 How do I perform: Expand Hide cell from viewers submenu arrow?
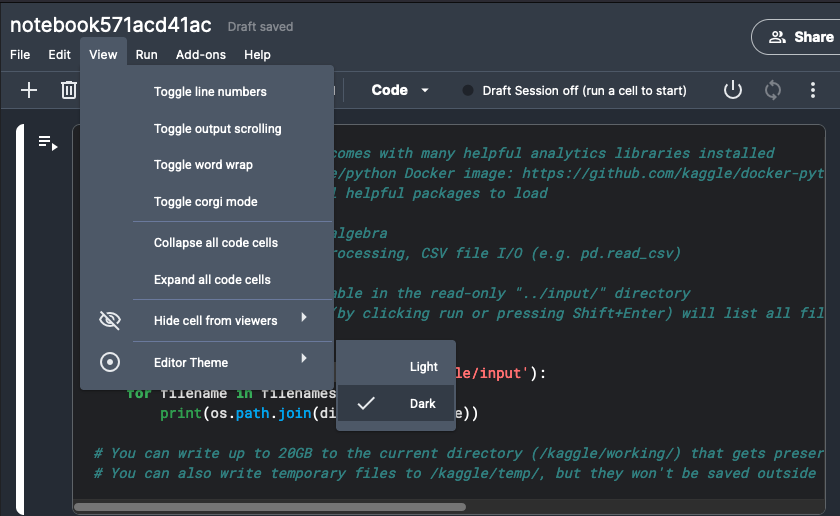[304, 317]
